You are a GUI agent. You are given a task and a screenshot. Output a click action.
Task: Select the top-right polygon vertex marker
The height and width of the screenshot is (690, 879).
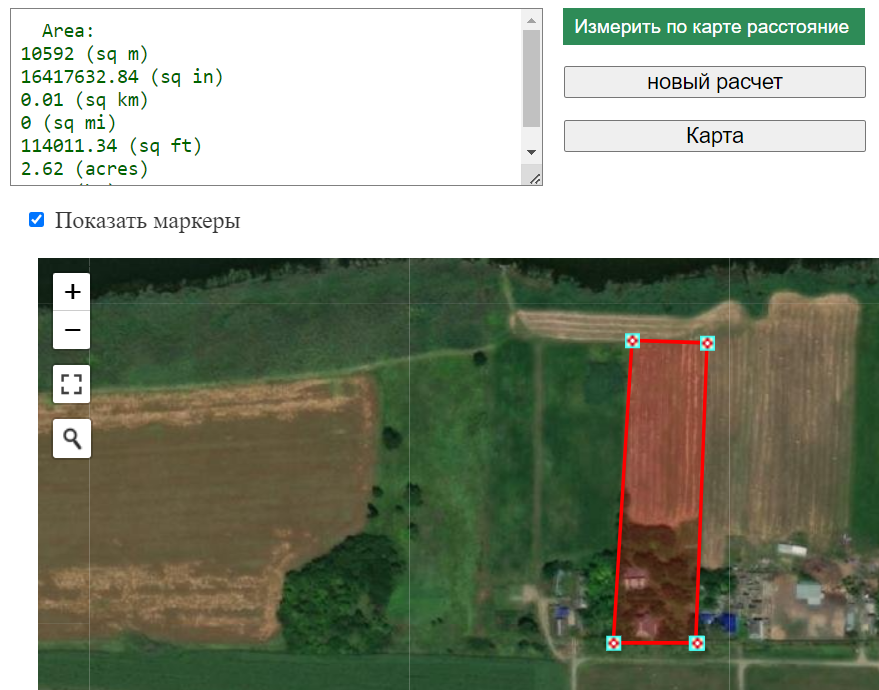pyautogui.click(x=707, y=343)
